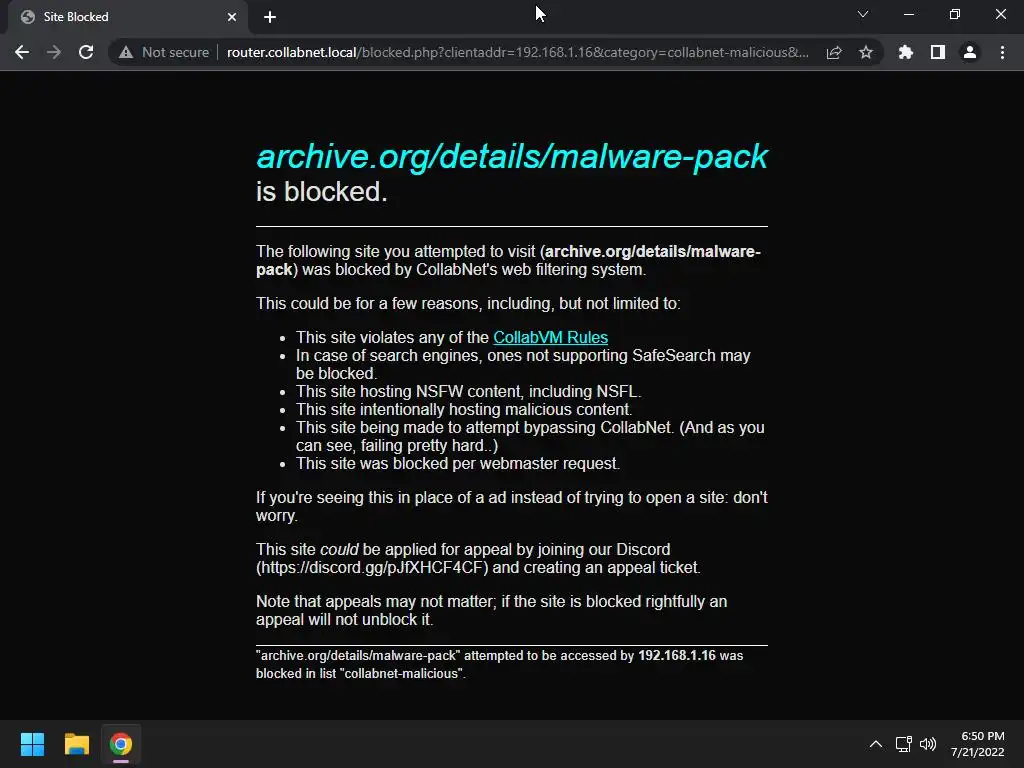Open the Not secure site info
This screenshot has width=1024, height=768.
pyautogui.click(x=164, y=52)
